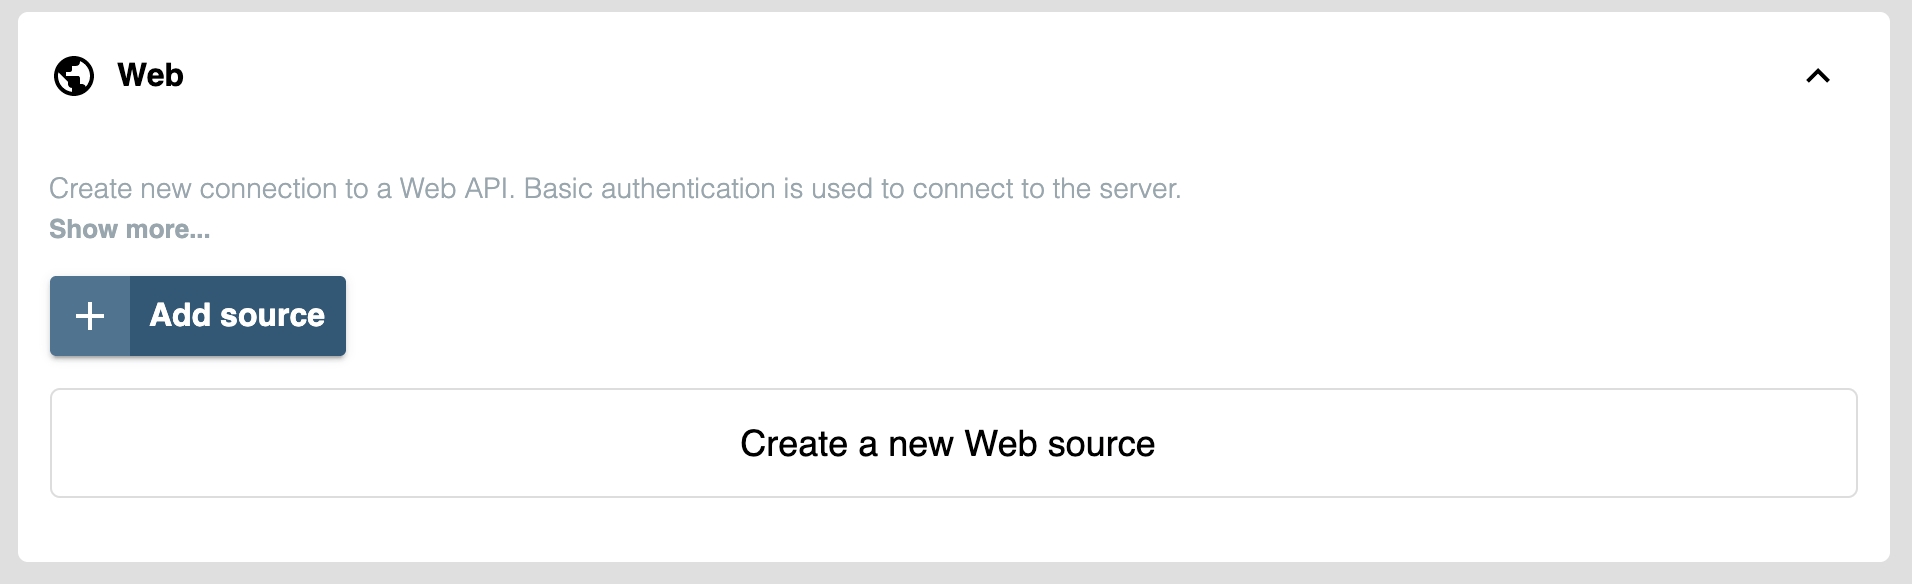Hit the up-arrow caret in Web header
Viewport: 1912px width, 584px height.
click(x=1817, y=76)
